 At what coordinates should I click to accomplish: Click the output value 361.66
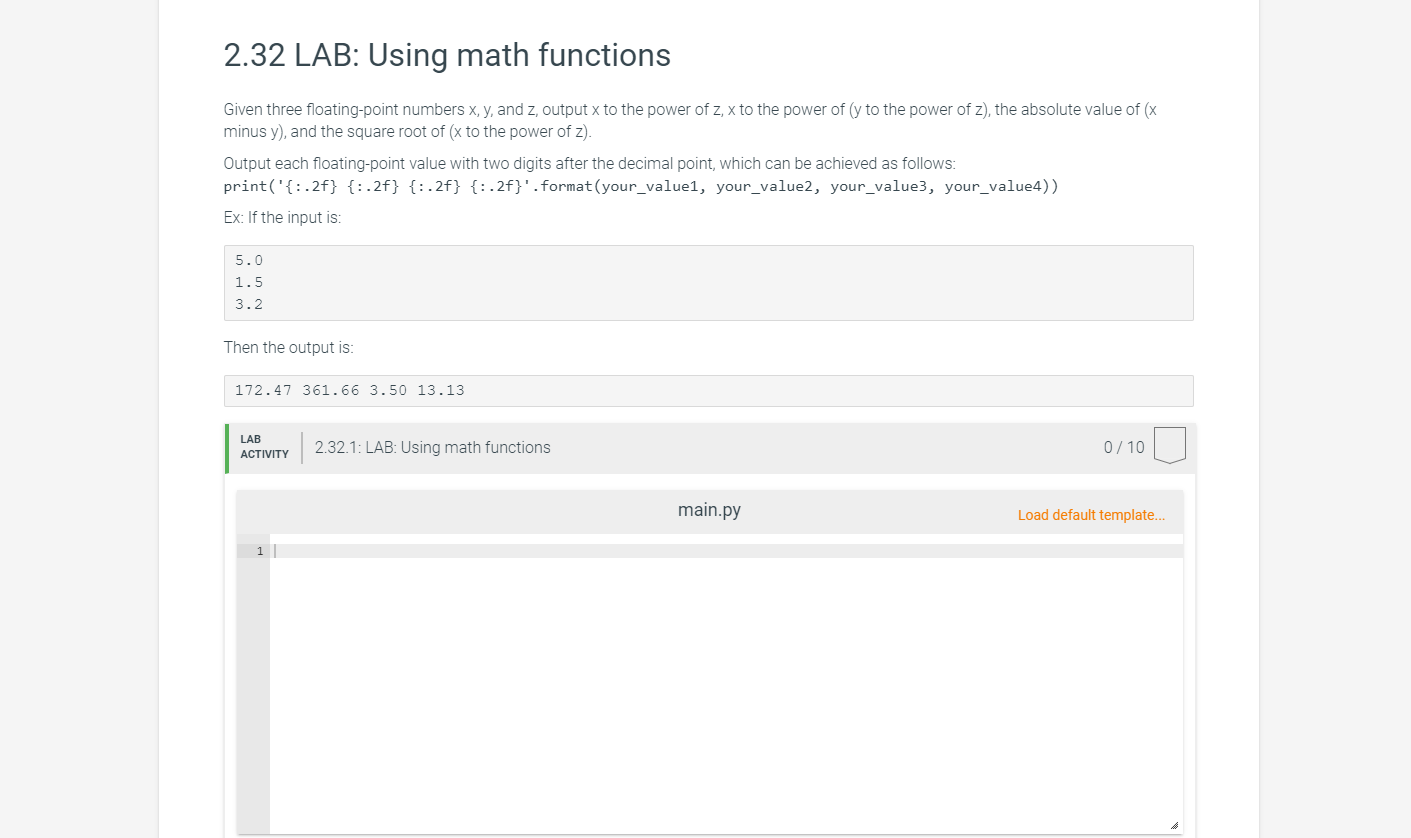point(330,390)
